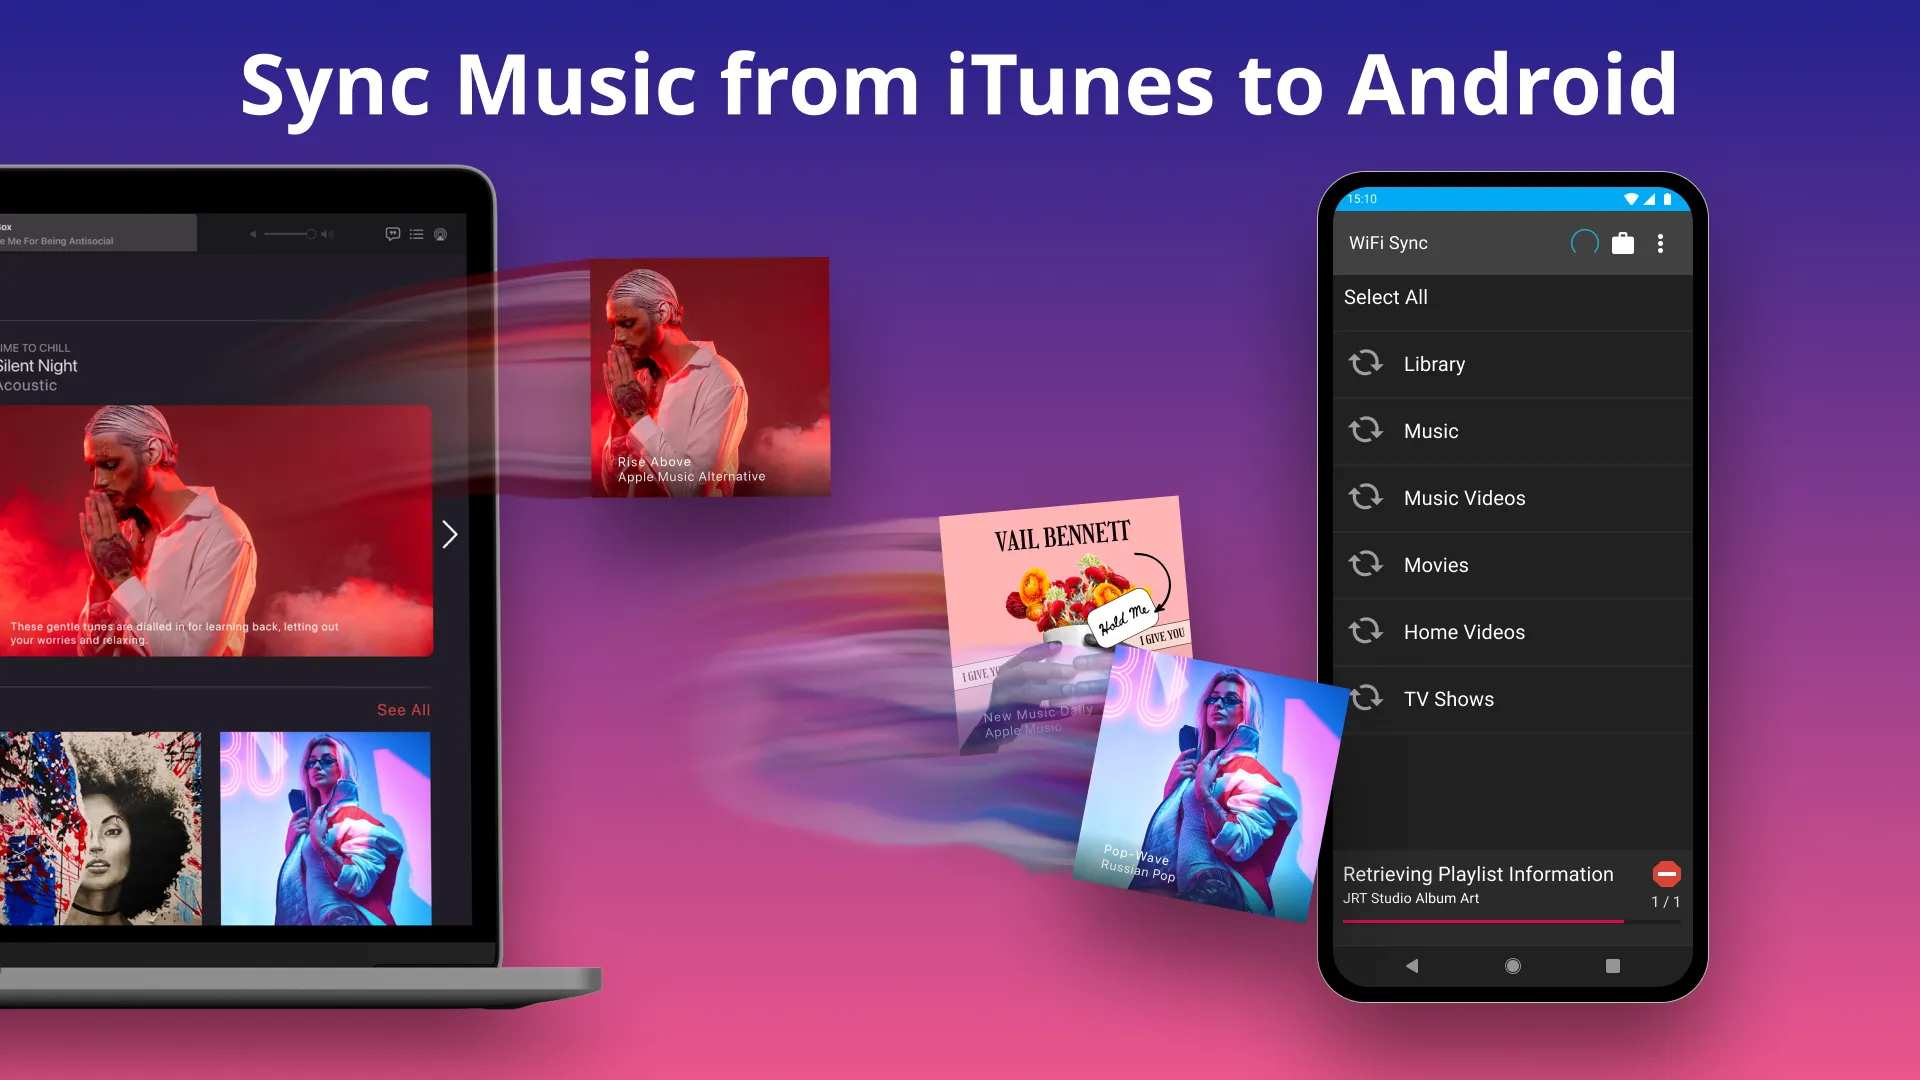1920x1080 pixels.
Task: Click the sync icon next to Music Videos
Action: 1366,497
